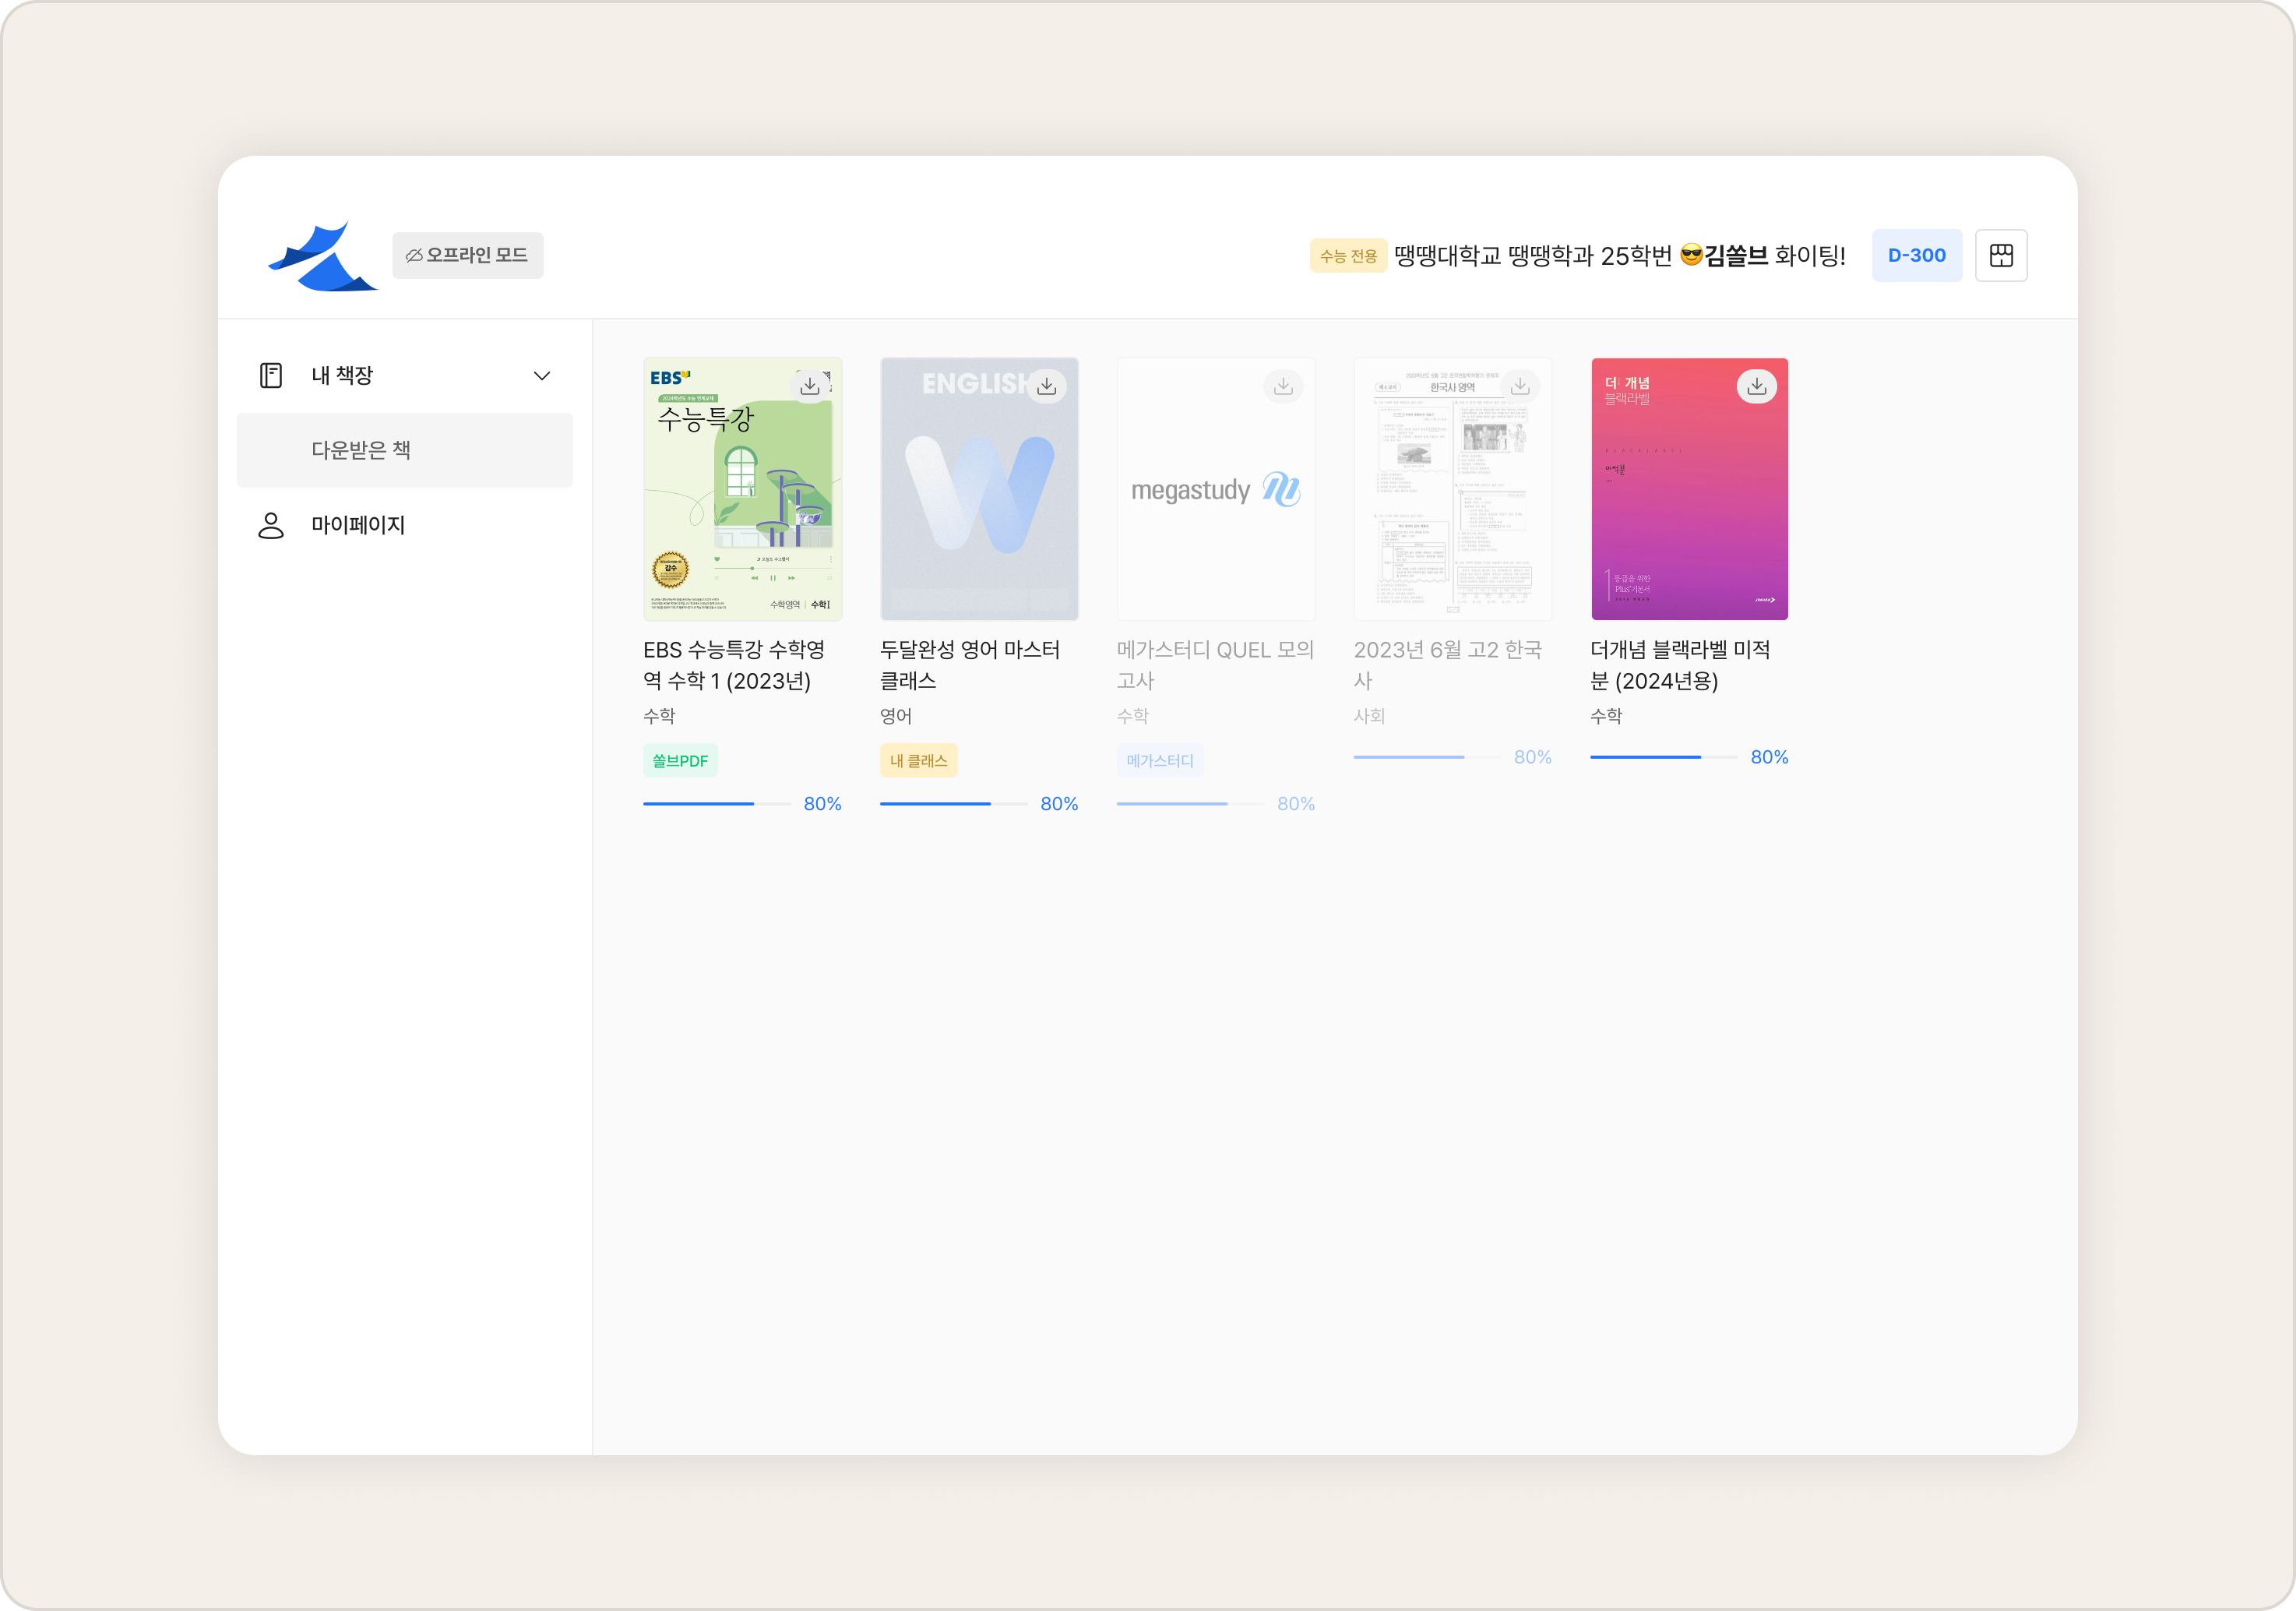
Task: Click the 김쏠브 화이팅 header message
Action: [1620, 256]
